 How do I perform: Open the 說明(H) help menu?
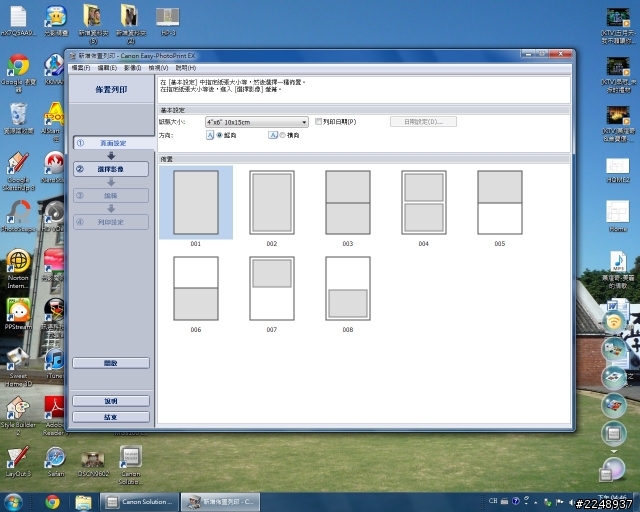pyautogui.click(x=186, y=67)
